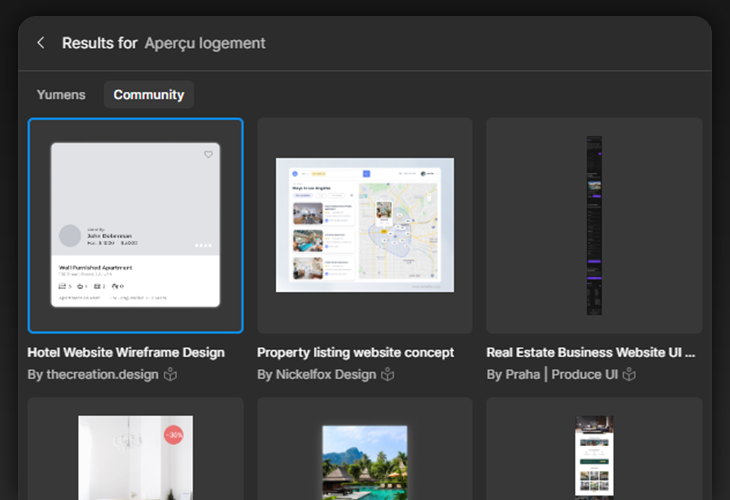The width and height of the screenshot is (730, 500).
Task: Go back using the left chevron arrow
Action: (41, 43)
